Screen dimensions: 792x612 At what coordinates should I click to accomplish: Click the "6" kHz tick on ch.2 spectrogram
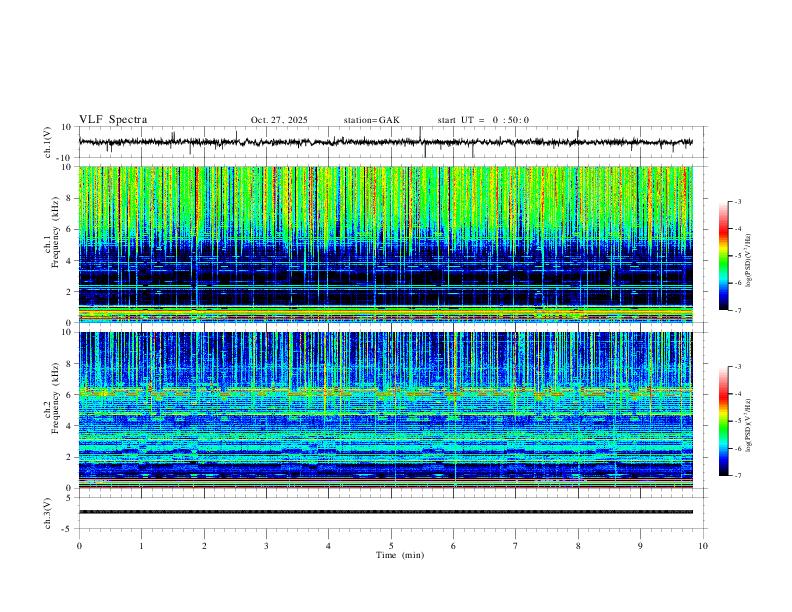[x=70, y=395]
